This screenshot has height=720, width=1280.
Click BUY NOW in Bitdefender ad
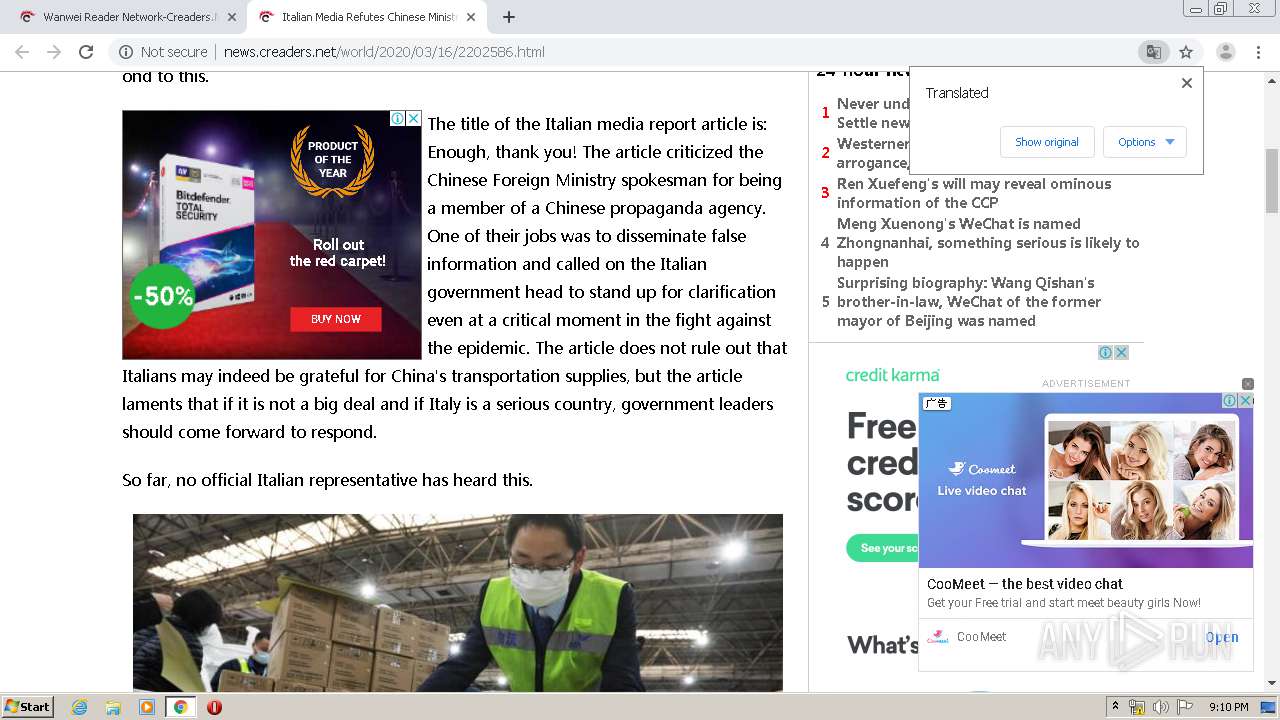pos(336,319)
